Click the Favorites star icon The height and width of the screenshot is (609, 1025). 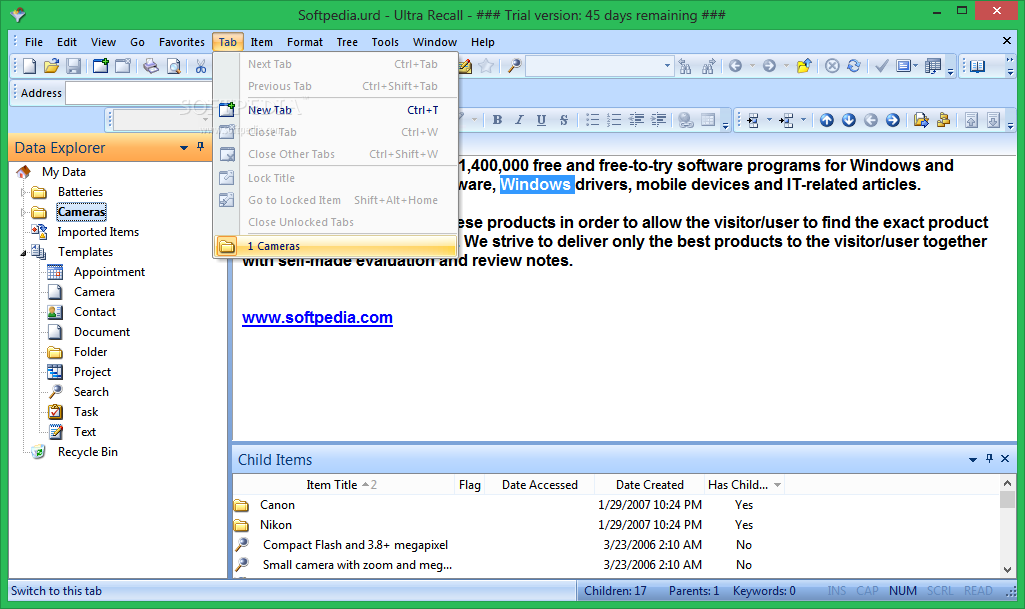[486, 65]
